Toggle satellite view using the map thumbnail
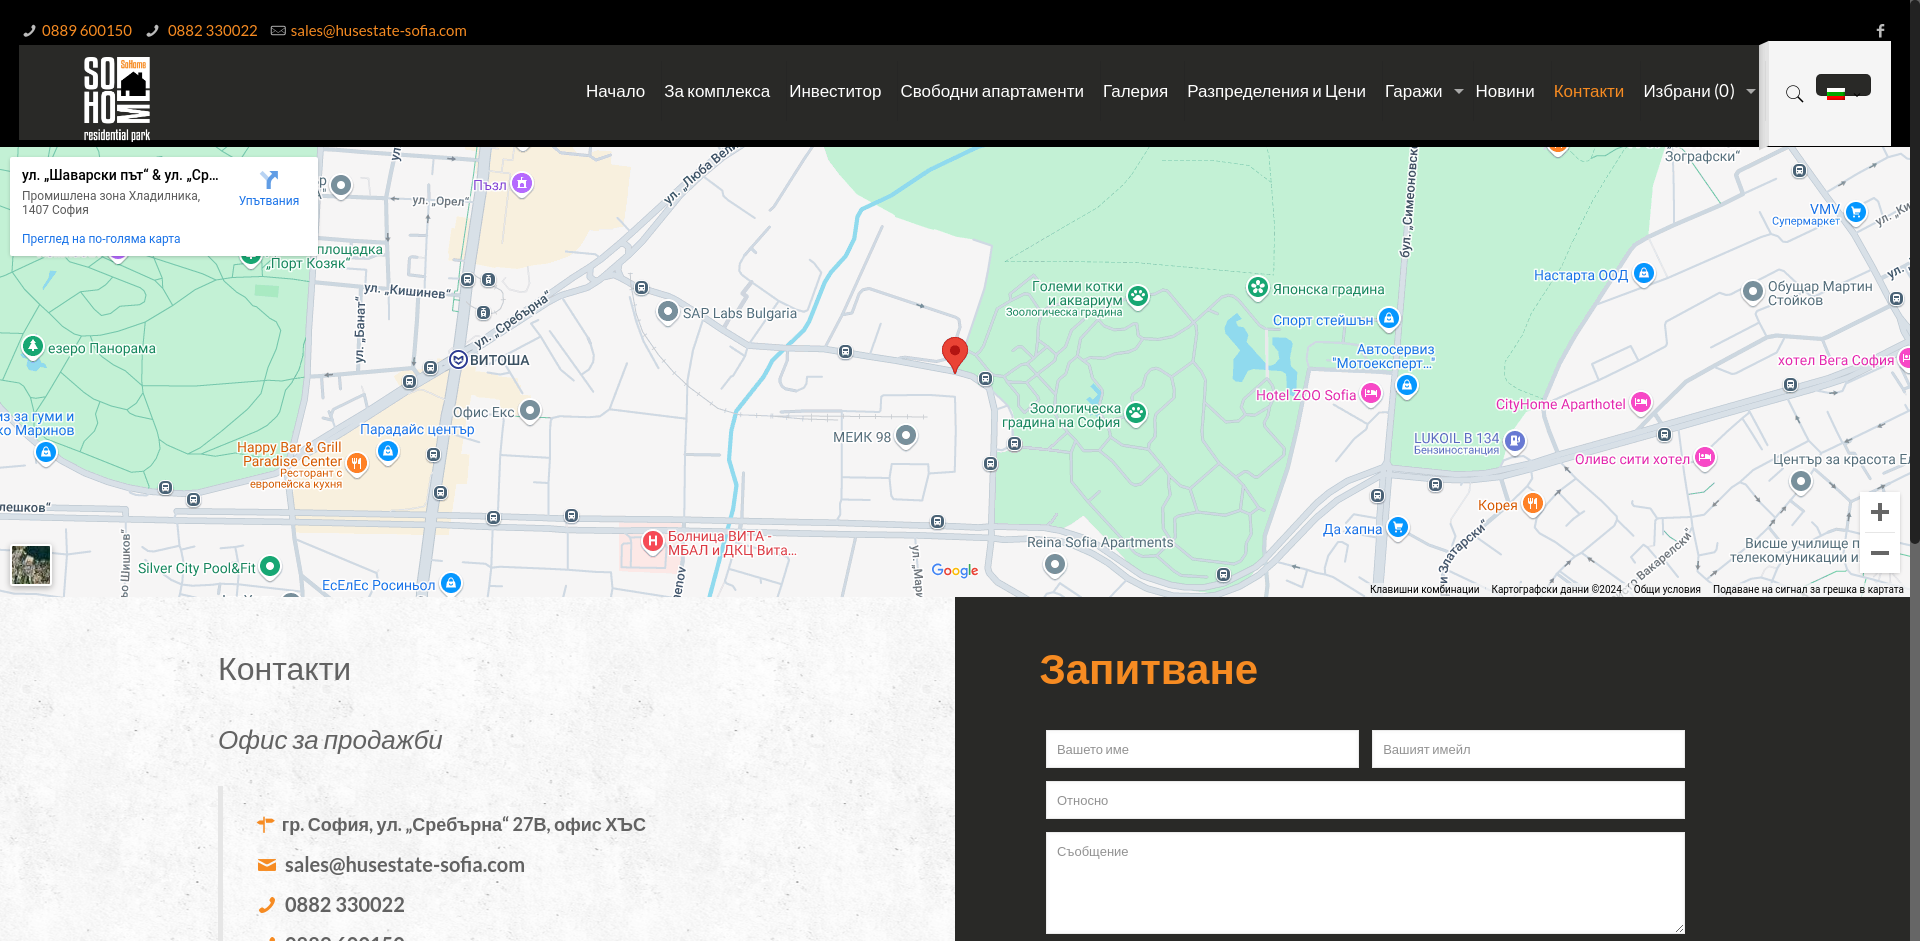 coord(31,565)
